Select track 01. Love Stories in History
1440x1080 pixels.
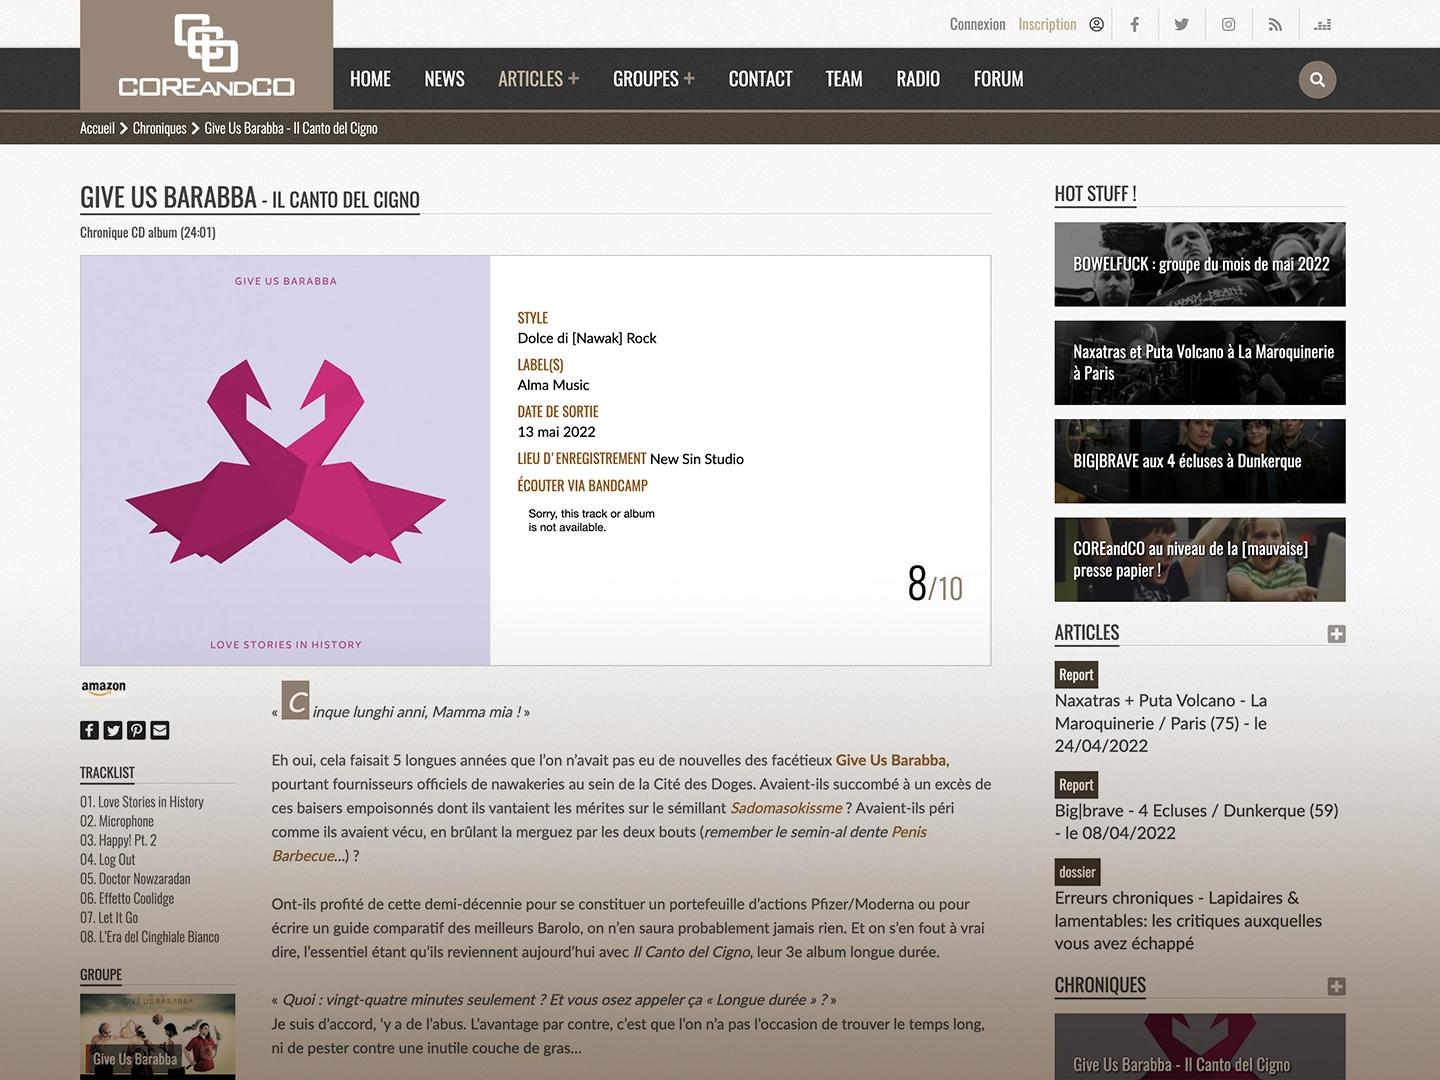pyautogui.click(x=142, y=802)
